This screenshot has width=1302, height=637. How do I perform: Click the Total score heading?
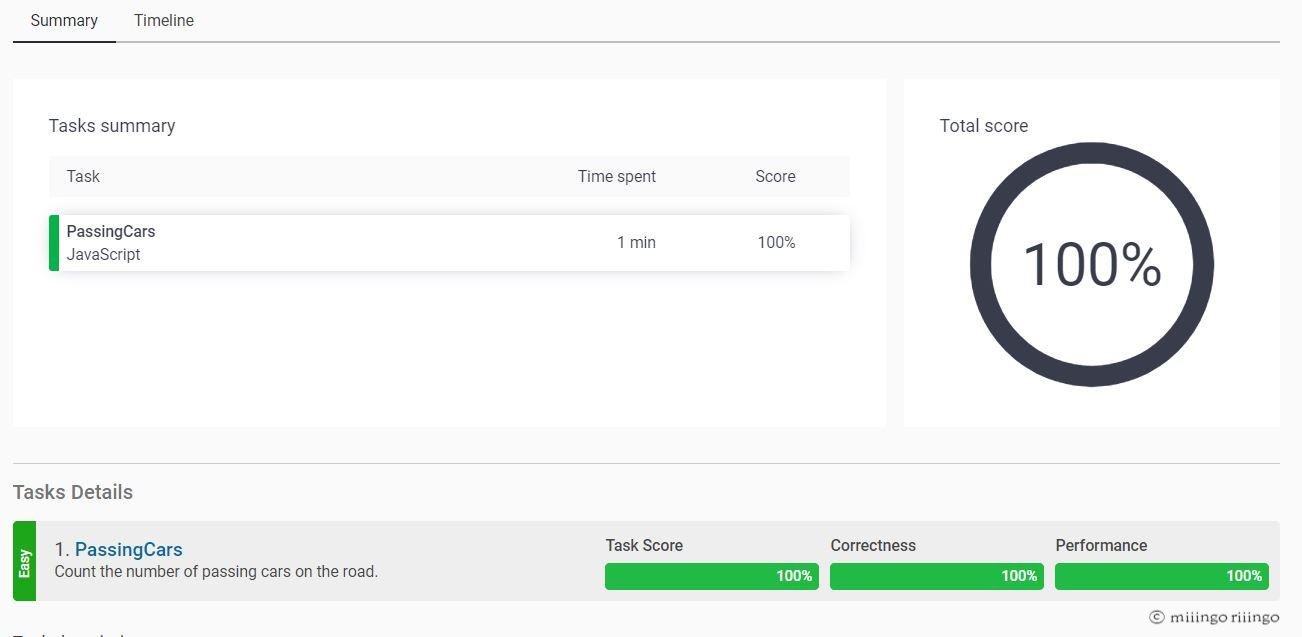pyautogui.click(x=984, y=126)
